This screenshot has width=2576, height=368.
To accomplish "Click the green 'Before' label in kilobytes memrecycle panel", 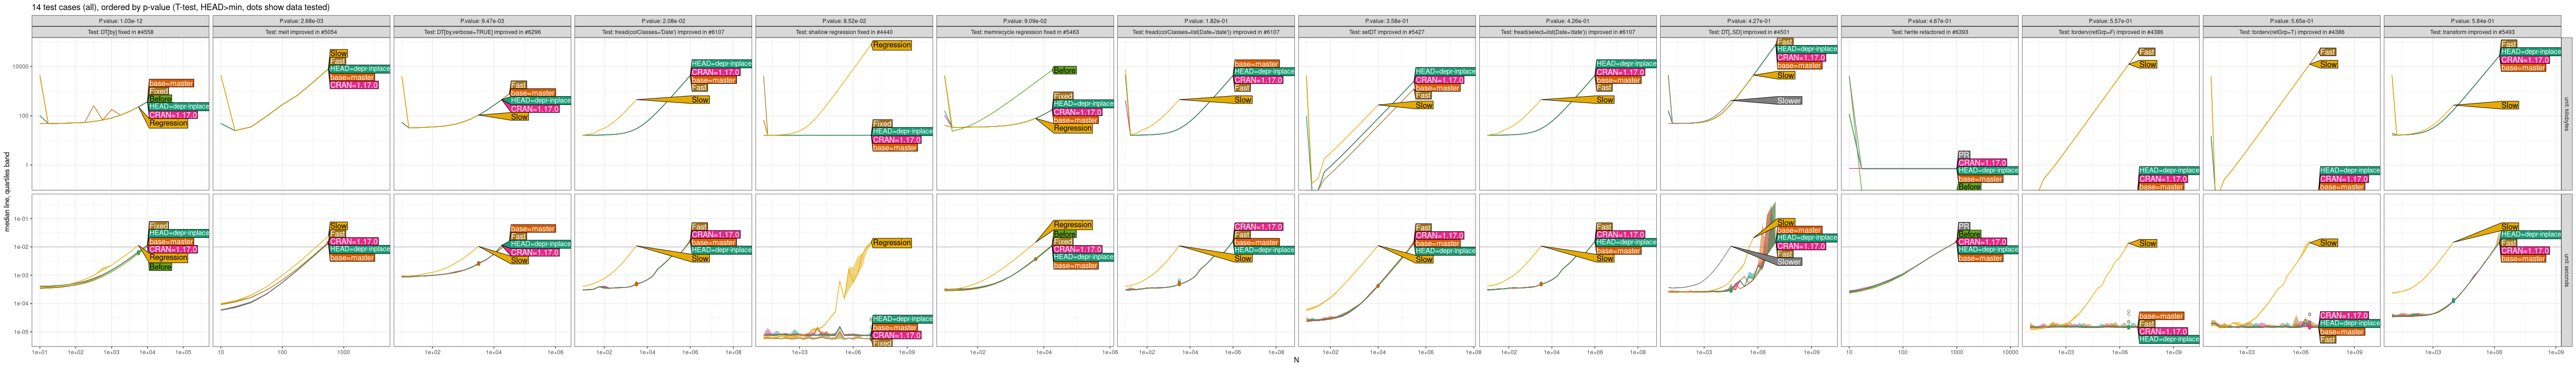I will pos(1064,71).
